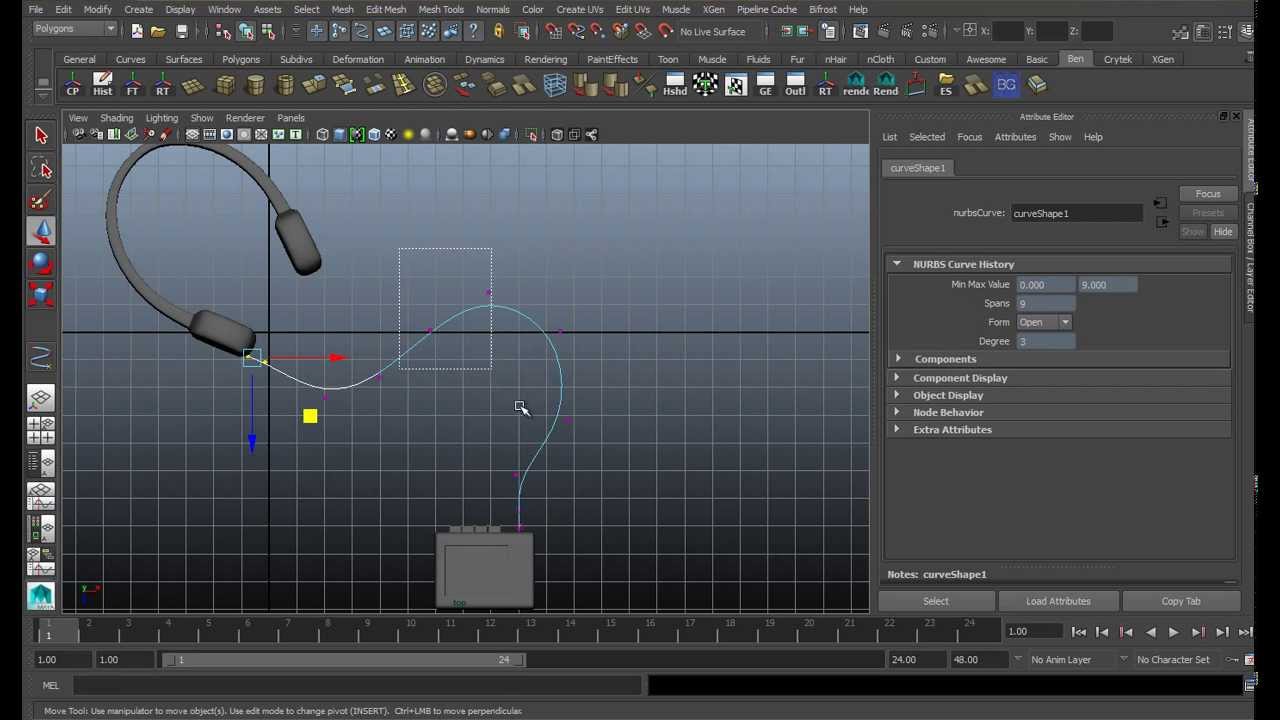Open scene file folder icon
Image resolution: width=1280 pixels, height=720 pixels.
158,32
